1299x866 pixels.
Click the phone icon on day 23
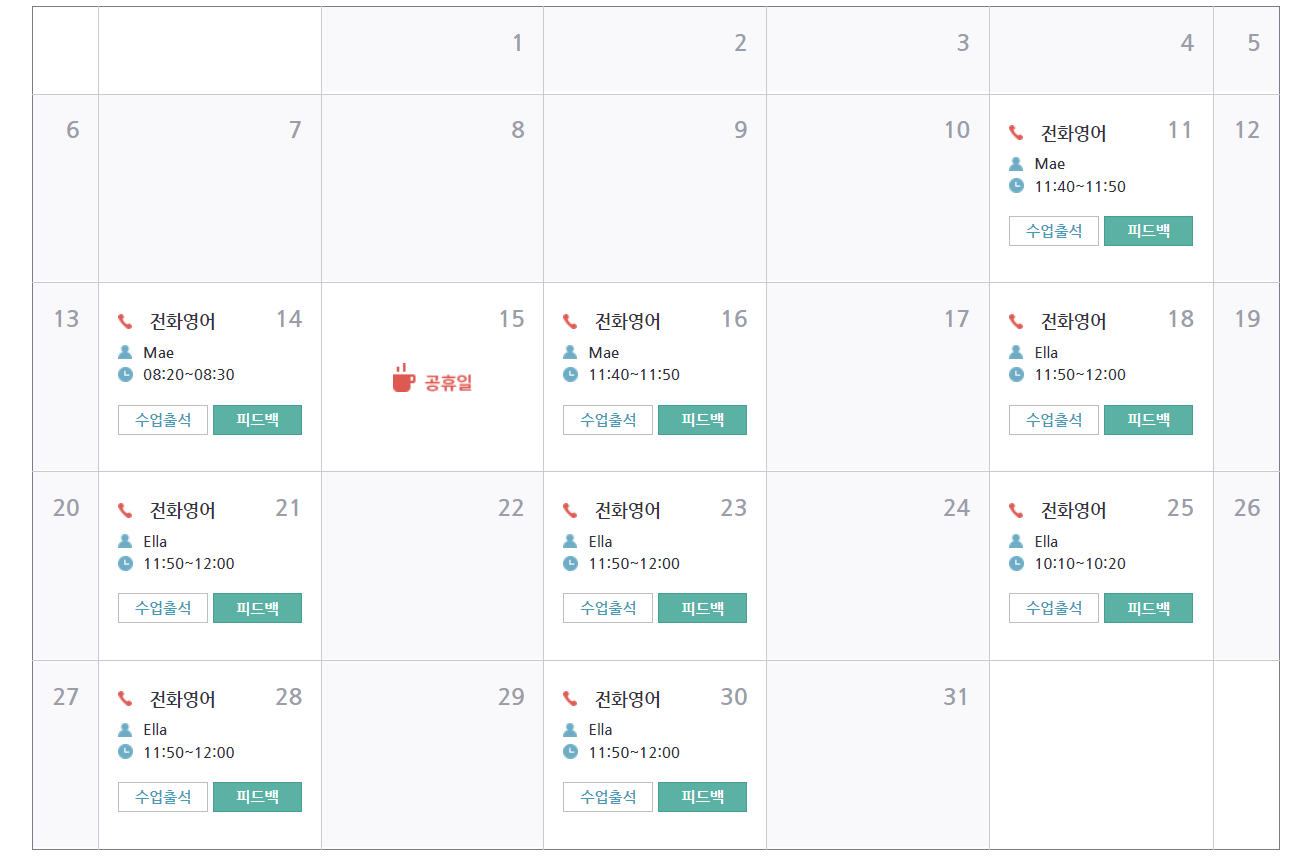click(570, 510)
